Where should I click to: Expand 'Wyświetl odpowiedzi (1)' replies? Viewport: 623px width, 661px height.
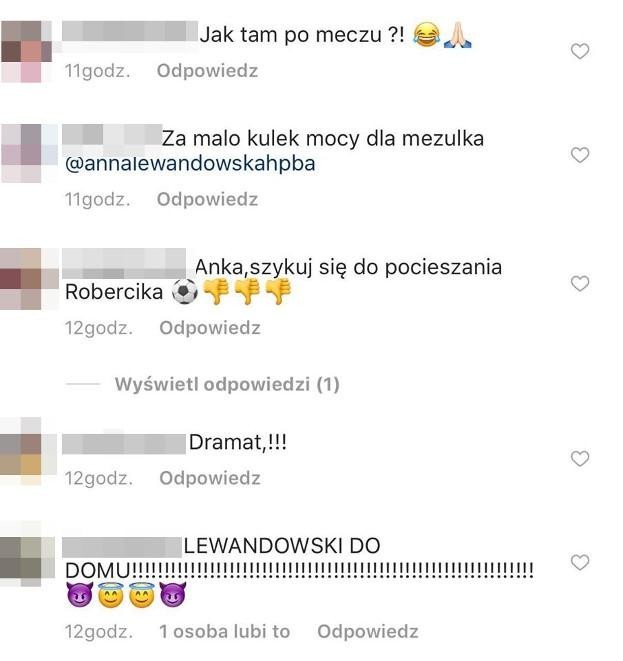pyautogui.click(x=227, y=384)
